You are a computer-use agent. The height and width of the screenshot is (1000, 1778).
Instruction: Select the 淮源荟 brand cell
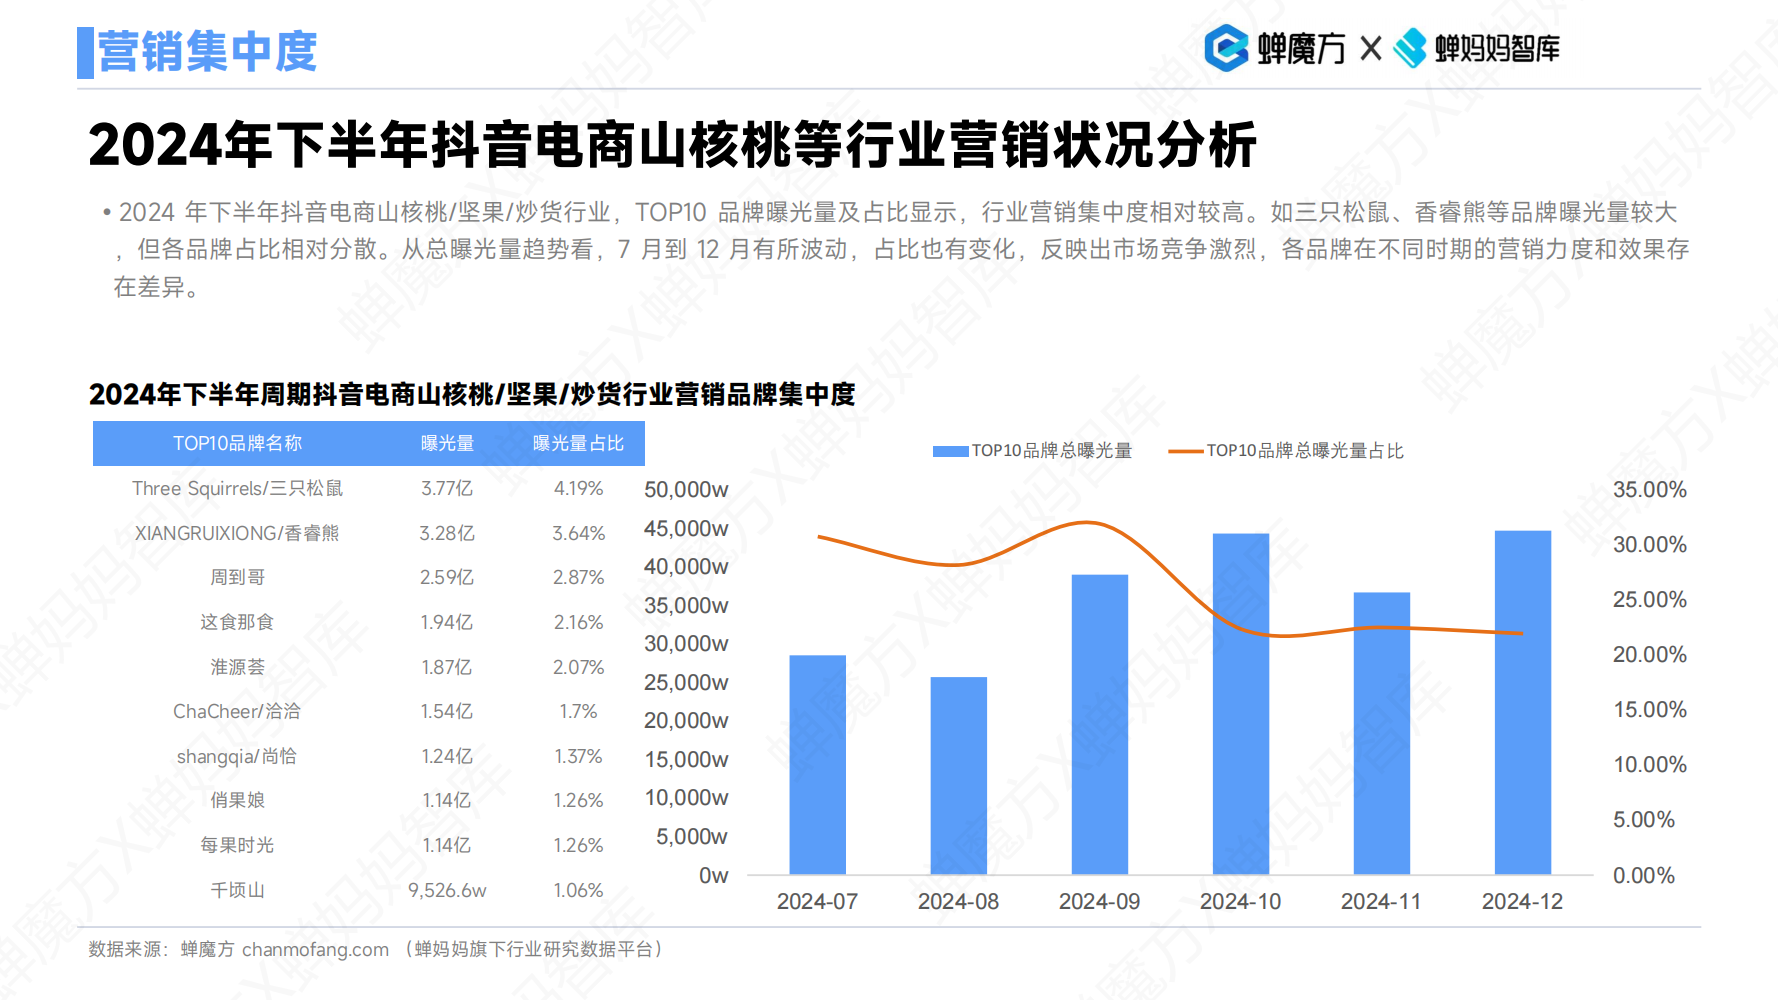pyautogui.click(x=237, y=667)
